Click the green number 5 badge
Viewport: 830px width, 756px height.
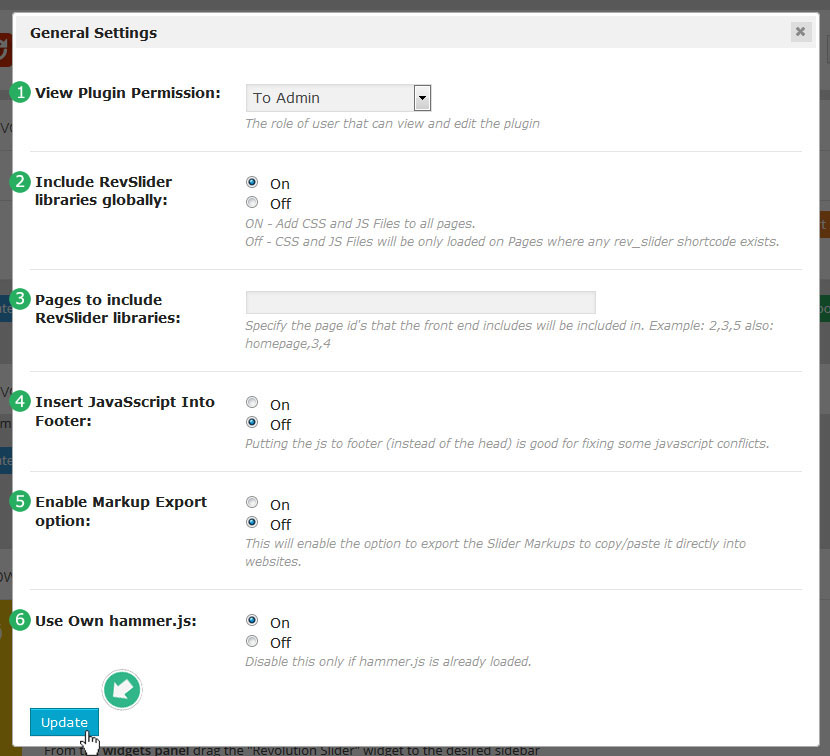(x=20, y=501)
